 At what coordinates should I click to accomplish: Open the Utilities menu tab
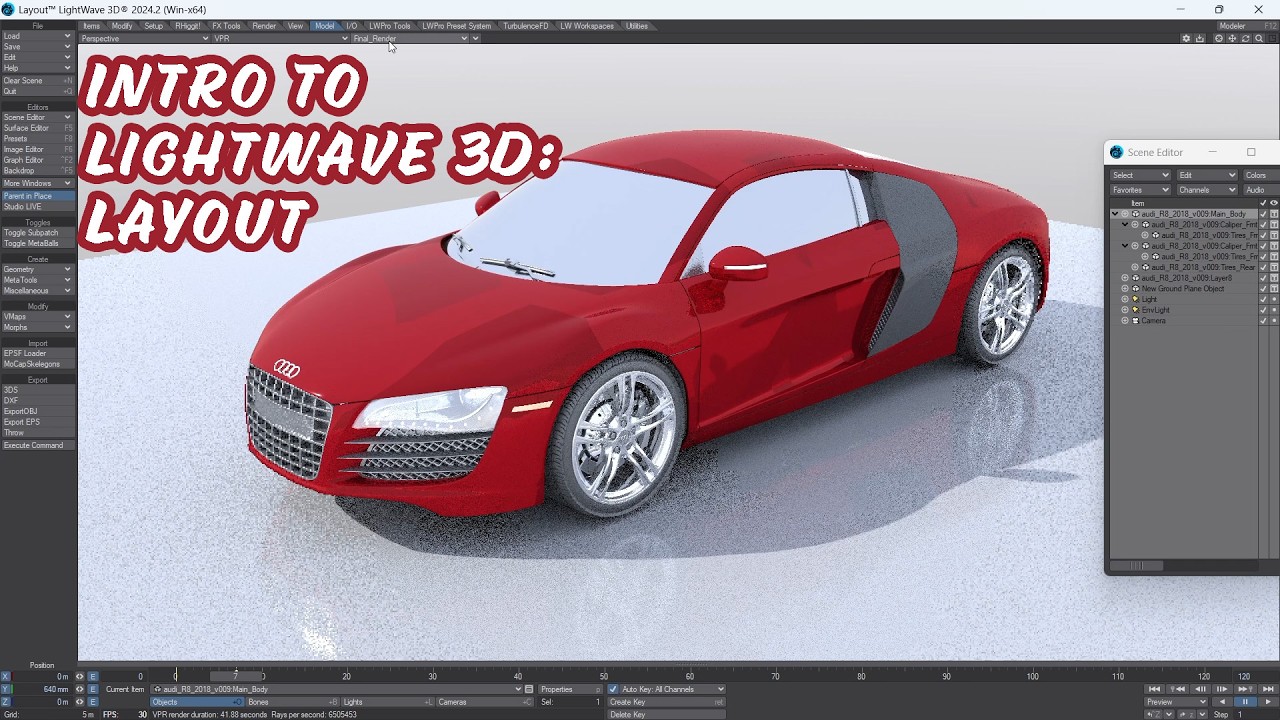click(637, 26)
